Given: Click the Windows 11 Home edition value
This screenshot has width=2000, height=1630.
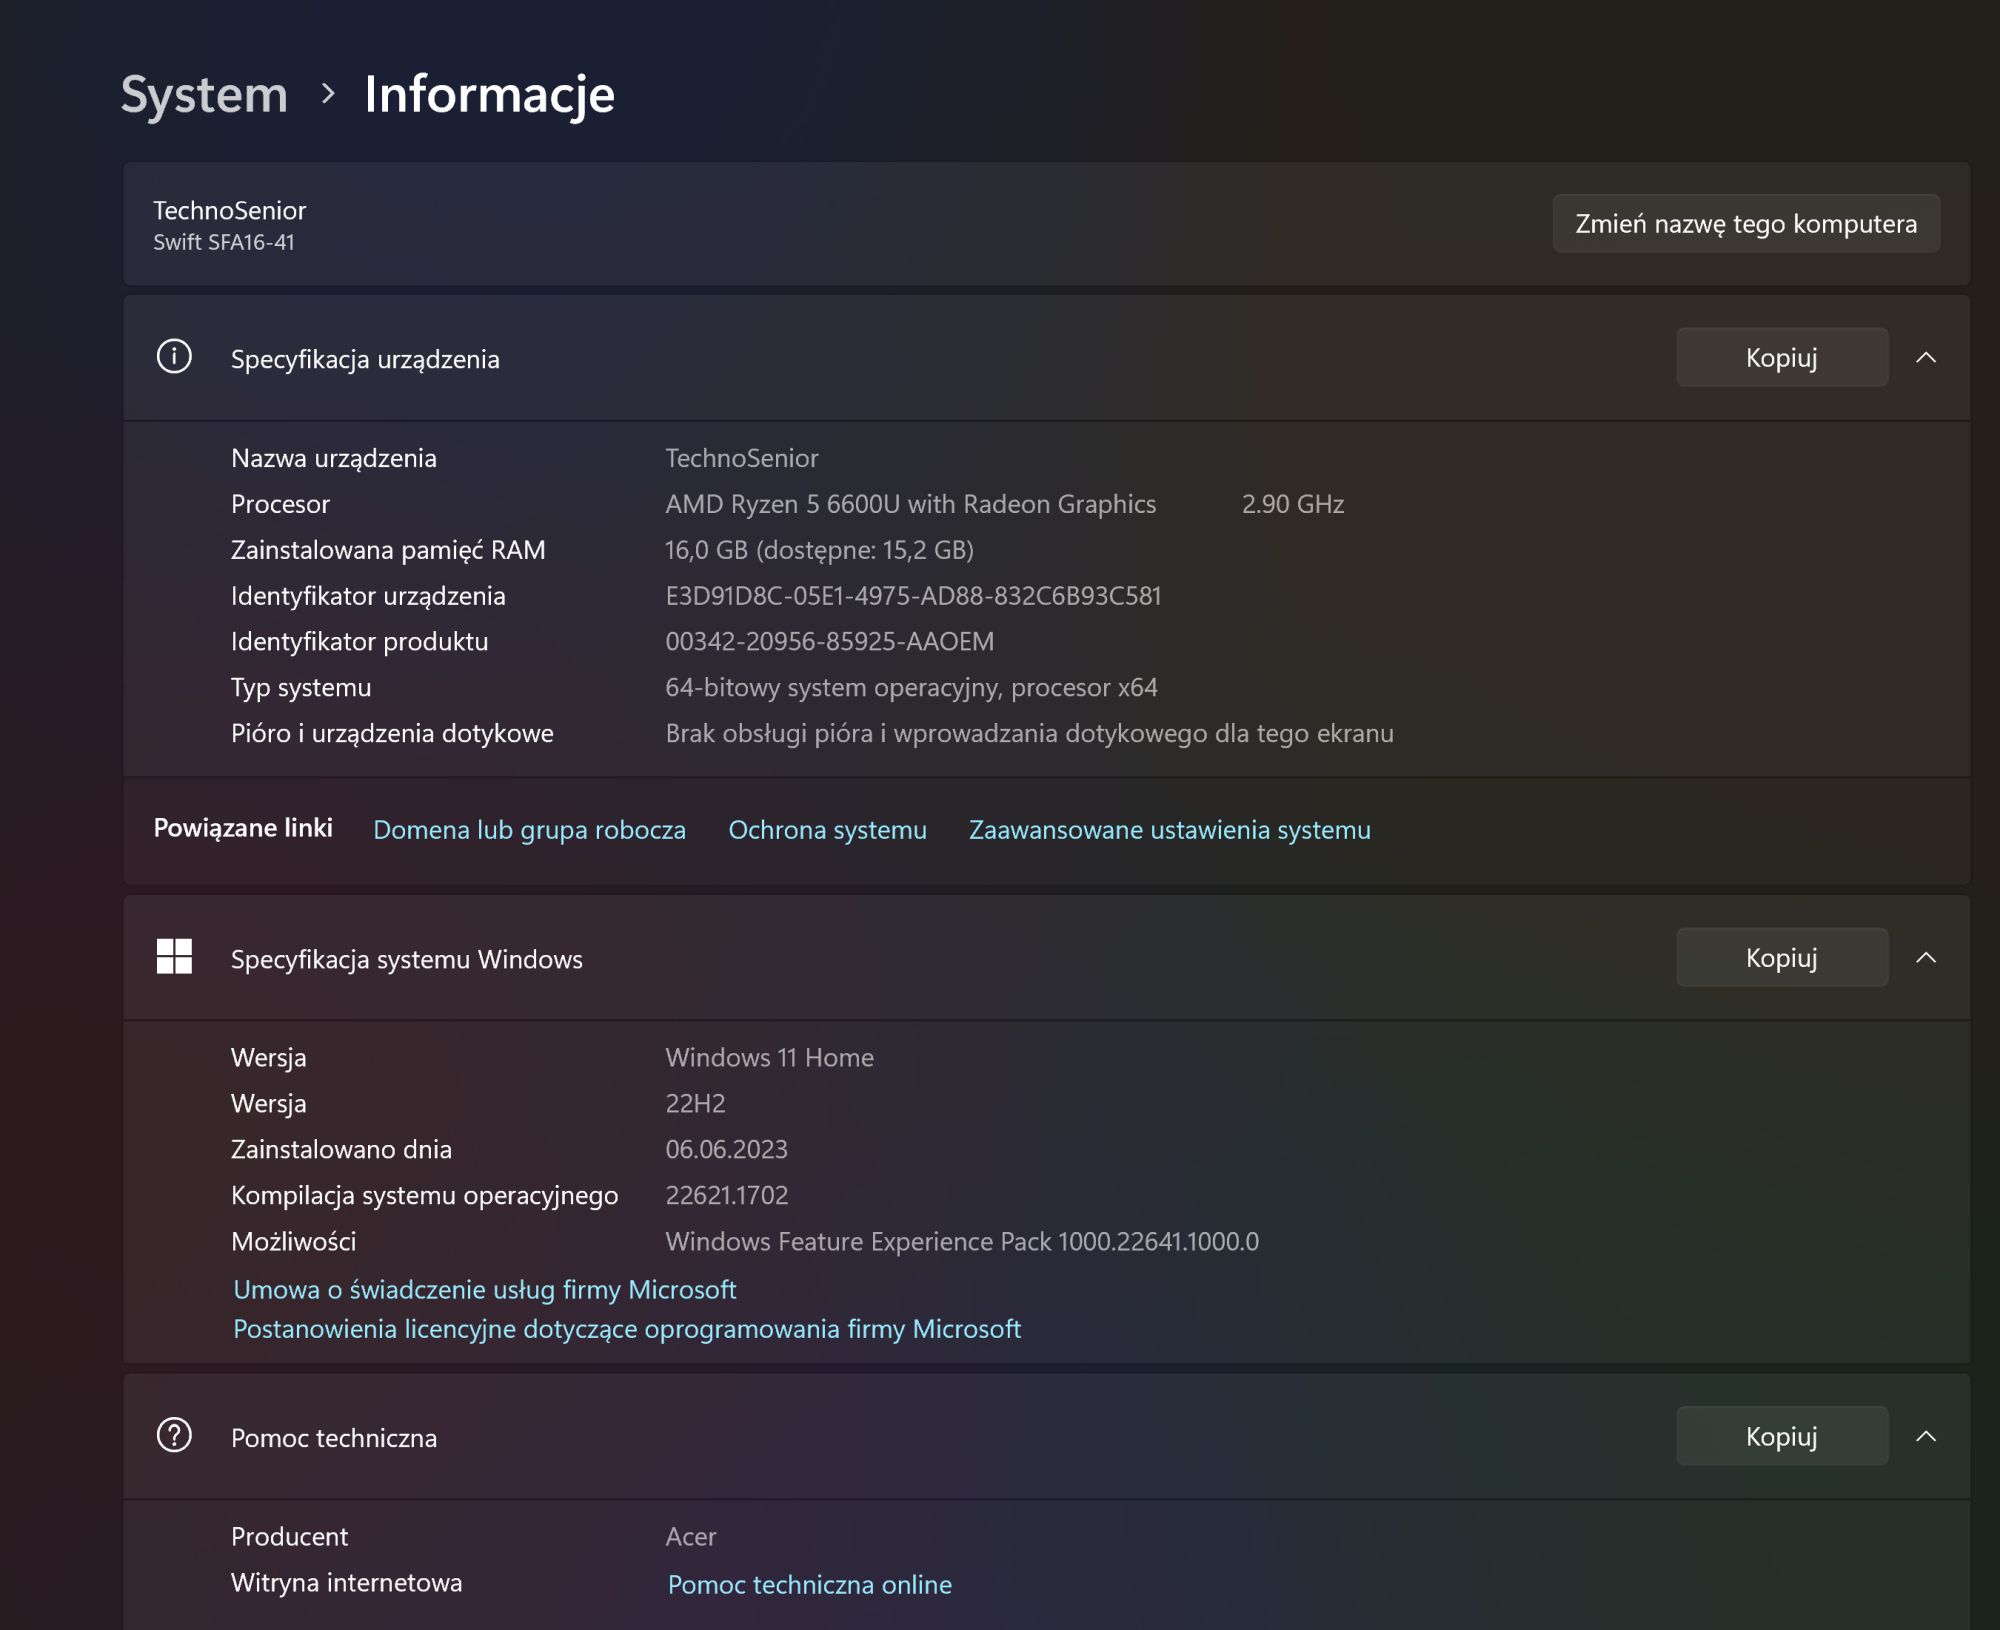Looking at the screenshot, I should [770, 1058].
